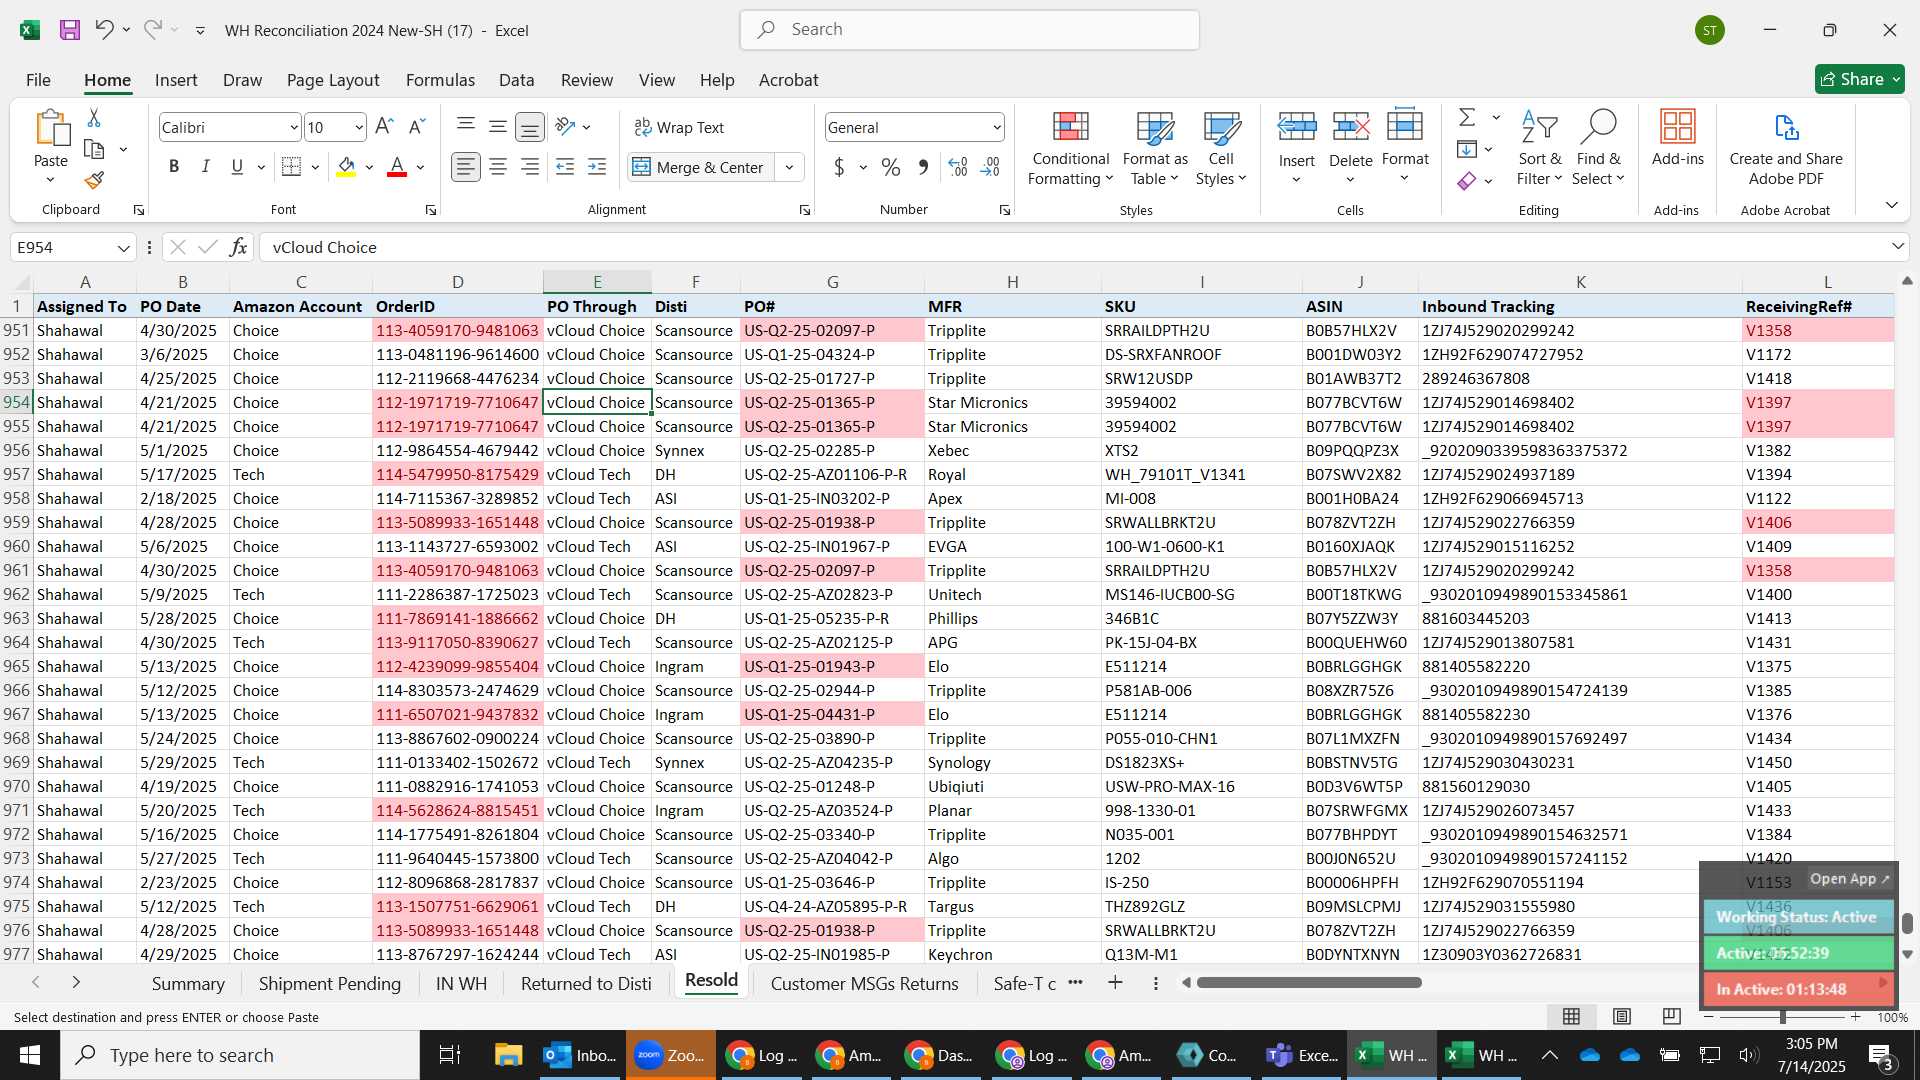Click the zoom slider handle

[x=1782, y=1017]
